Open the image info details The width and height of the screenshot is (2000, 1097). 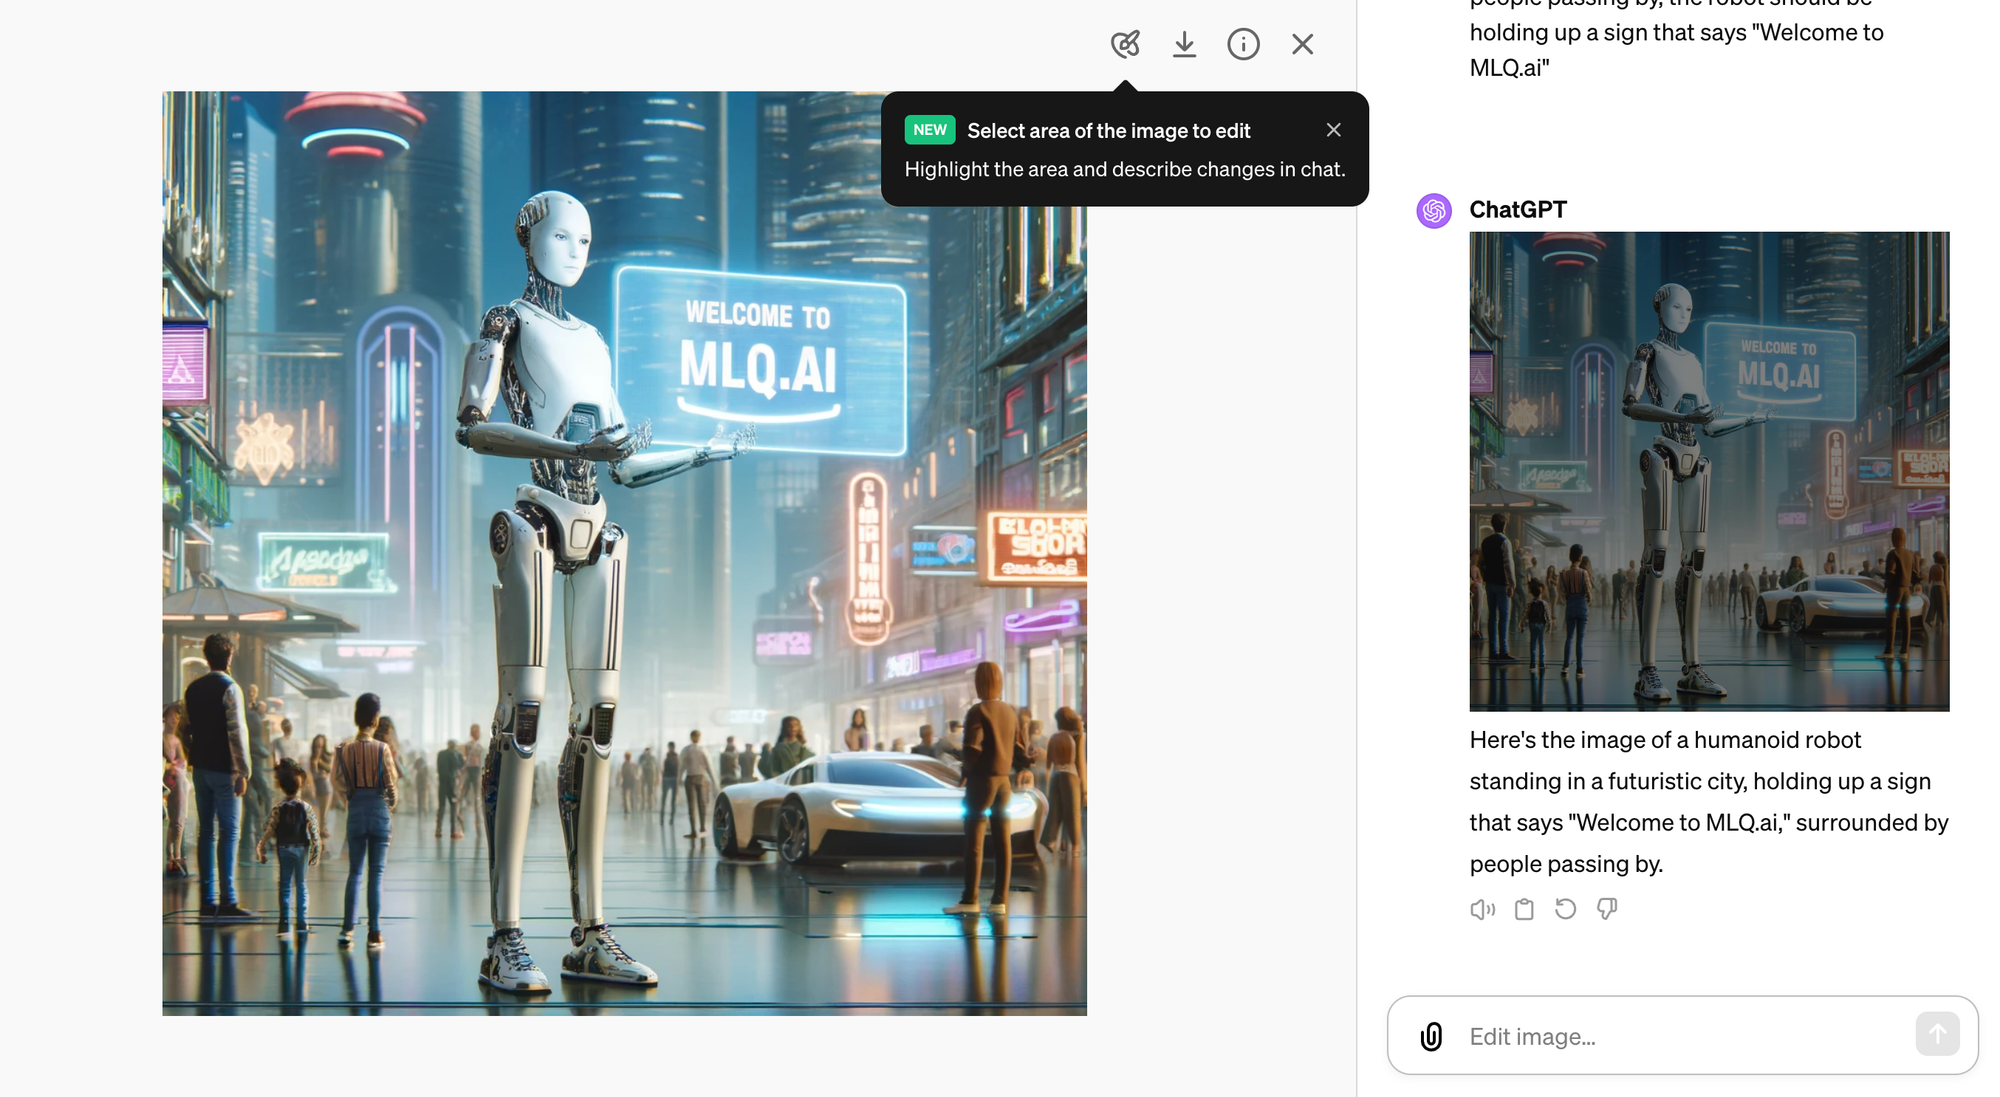pos(1243,44)
